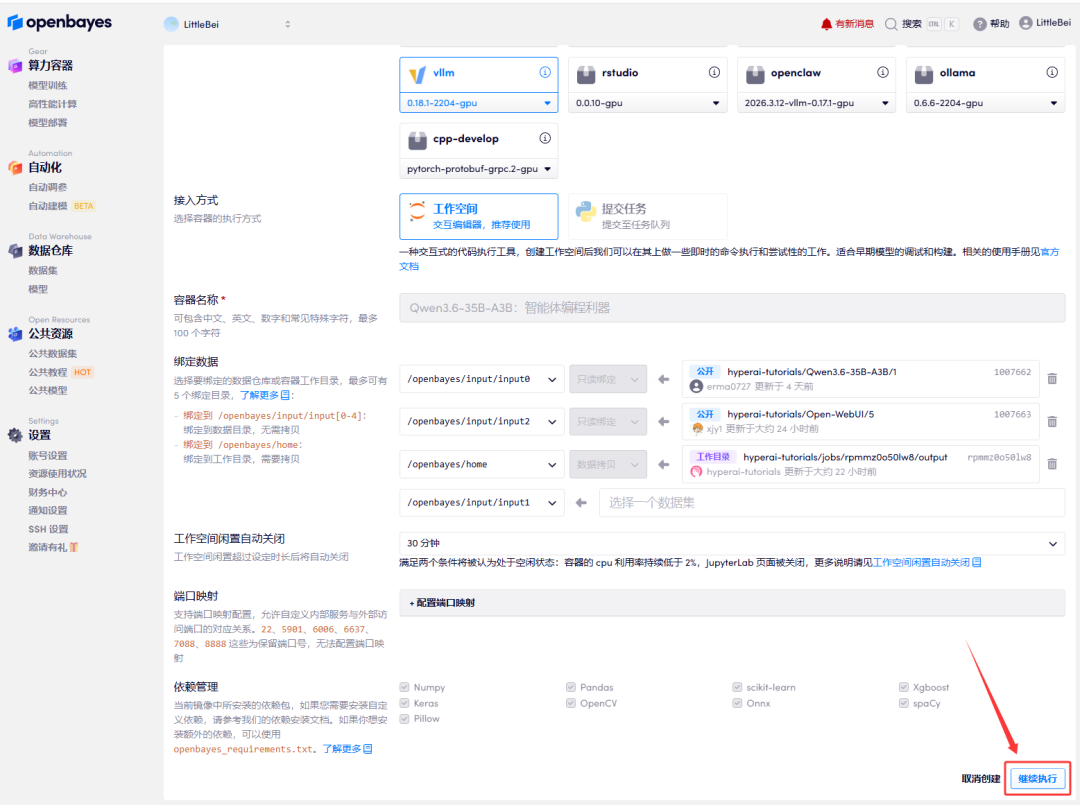Open the LittleBei workspace switcher
The image size is (1080, 805).
227,24
